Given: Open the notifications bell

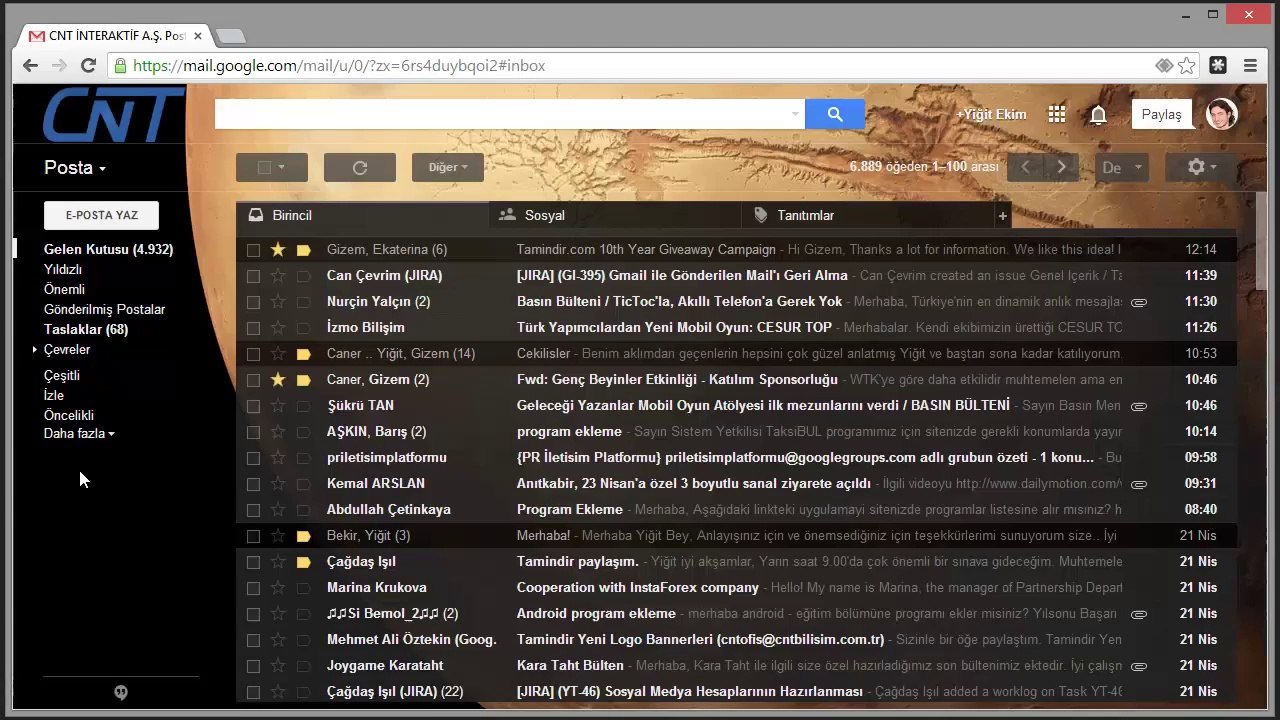Looking at the screenshot, I should (x=1098, y=114).
